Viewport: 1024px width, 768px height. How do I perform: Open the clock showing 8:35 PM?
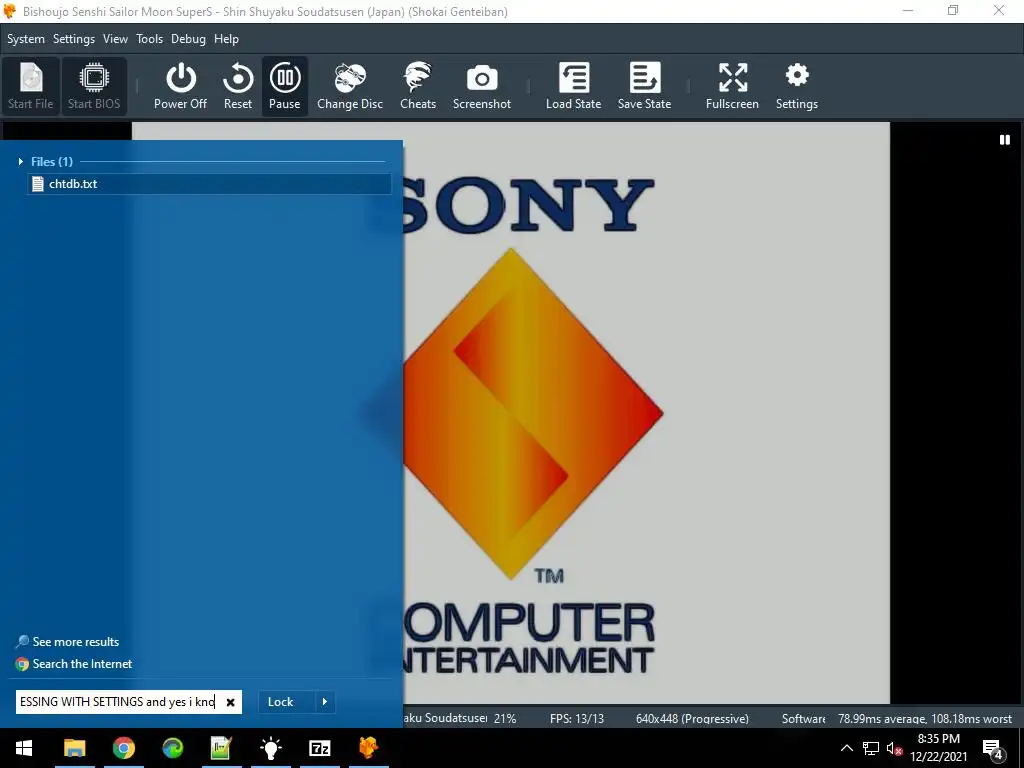(x=938, y=748)
